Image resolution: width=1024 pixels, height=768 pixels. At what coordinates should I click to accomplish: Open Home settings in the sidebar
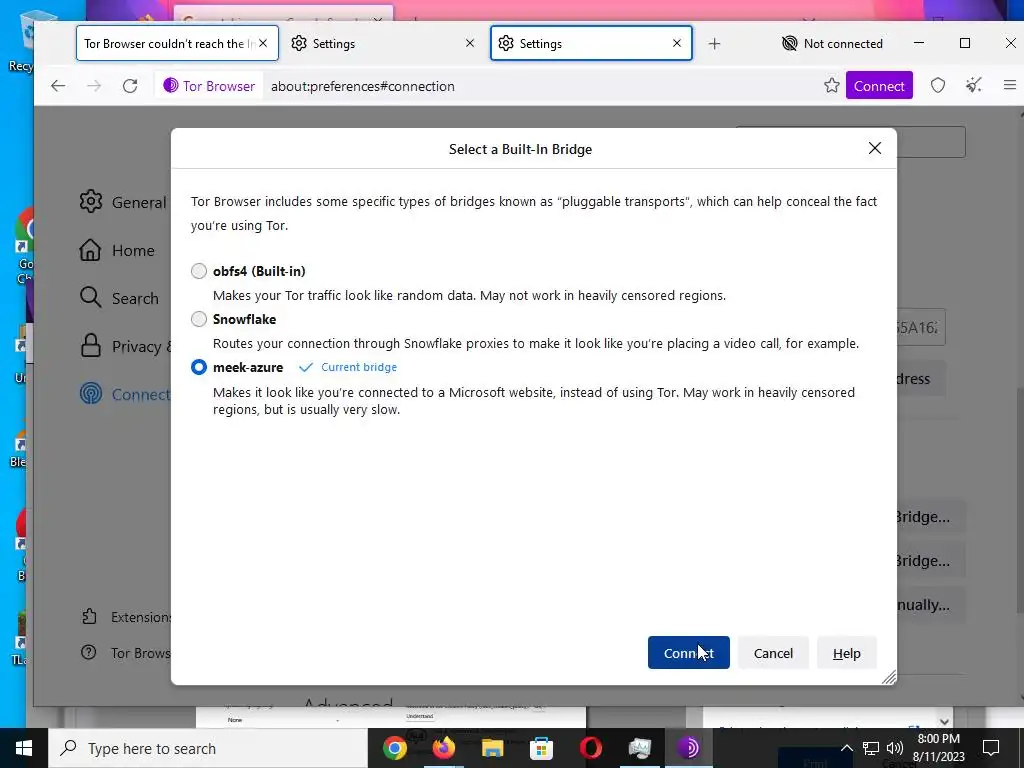tap(118, 250)
